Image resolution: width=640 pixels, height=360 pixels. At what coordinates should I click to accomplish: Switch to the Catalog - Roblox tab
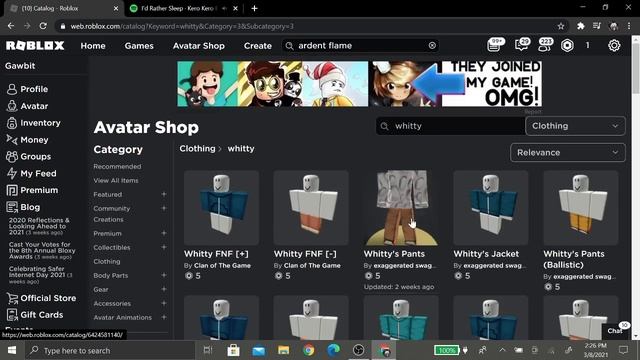[63, 8]
